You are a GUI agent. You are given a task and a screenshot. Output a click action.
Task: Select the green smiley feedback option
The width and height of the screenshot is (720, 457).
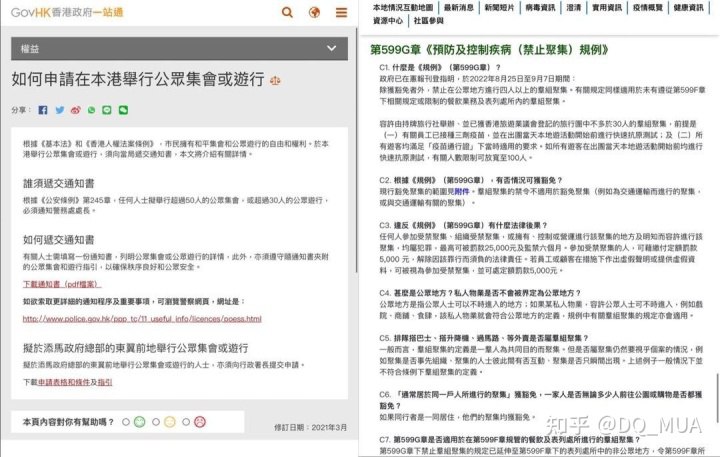[139, 421]
